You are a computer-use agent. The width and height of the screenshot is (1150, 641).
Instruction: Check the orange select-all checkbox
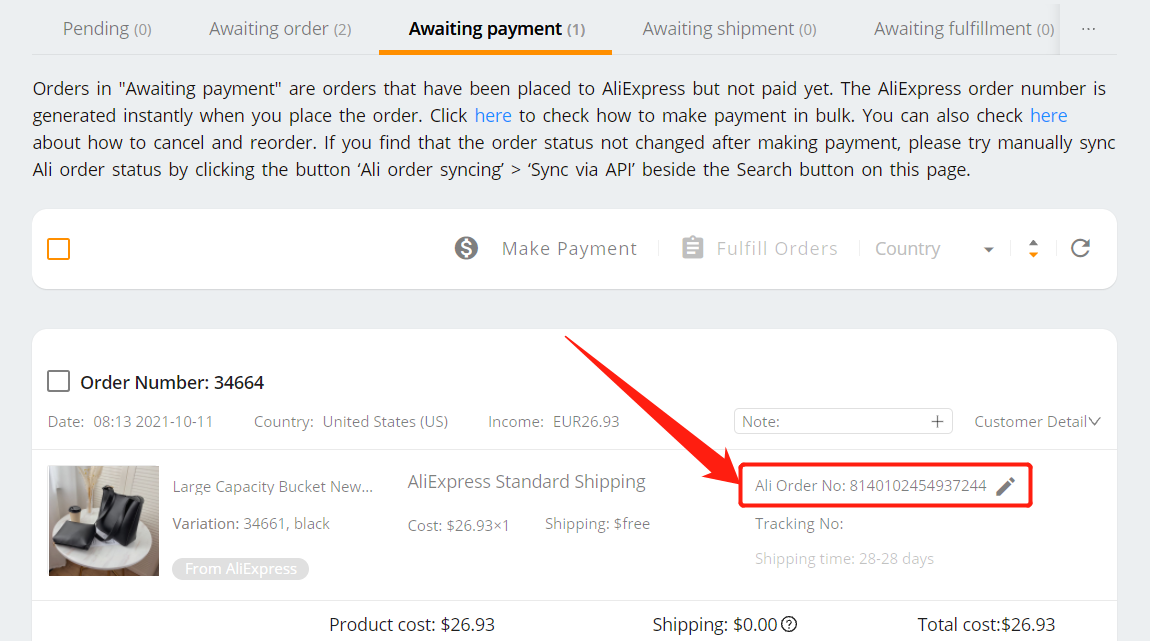(59, 249)
